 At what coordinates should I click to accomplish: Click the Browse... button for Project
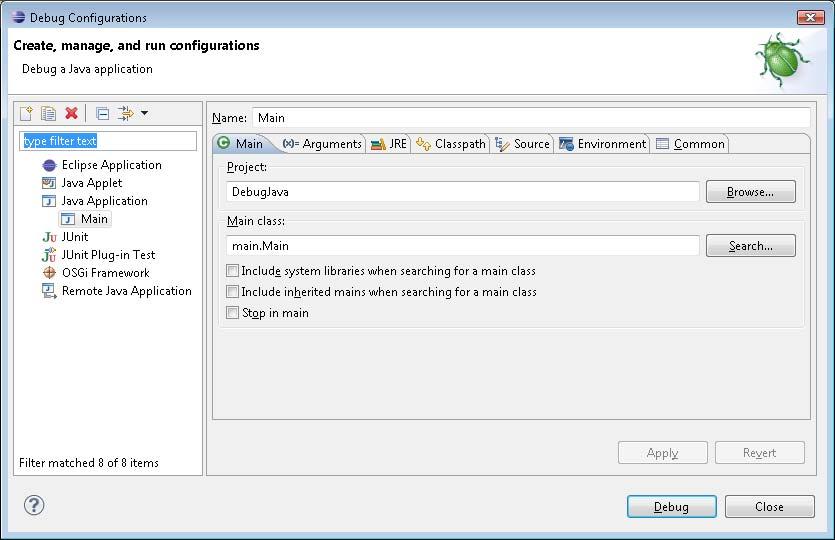[x=751, y=192]
